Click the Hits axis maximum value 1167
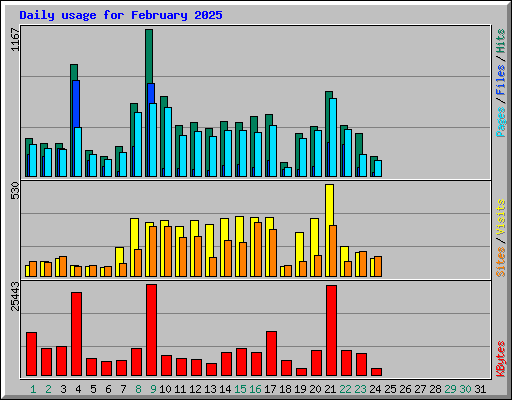Screen dimensions: 512x400 [x=15, y=40]
